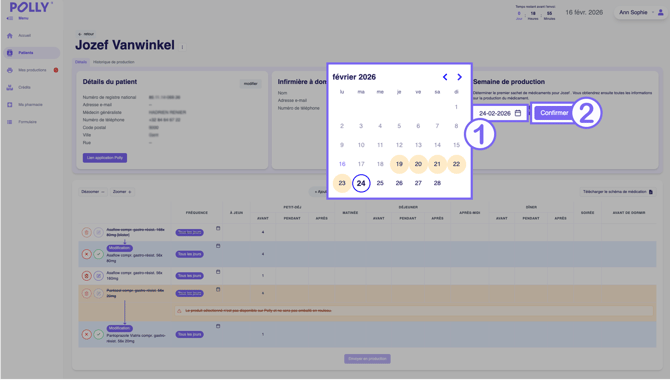Switch to Historique de production tab
This screenshot has width=670, height=380.
point(114,62)
